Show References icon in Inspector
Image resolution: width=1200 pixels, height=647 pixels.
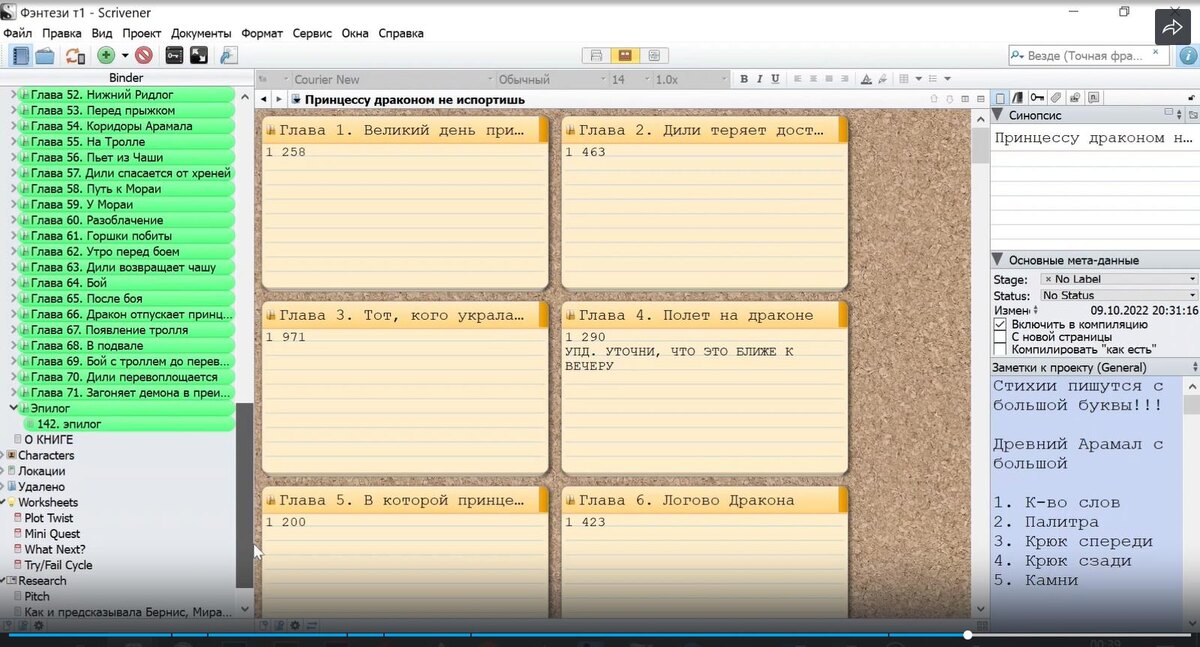1018,97
